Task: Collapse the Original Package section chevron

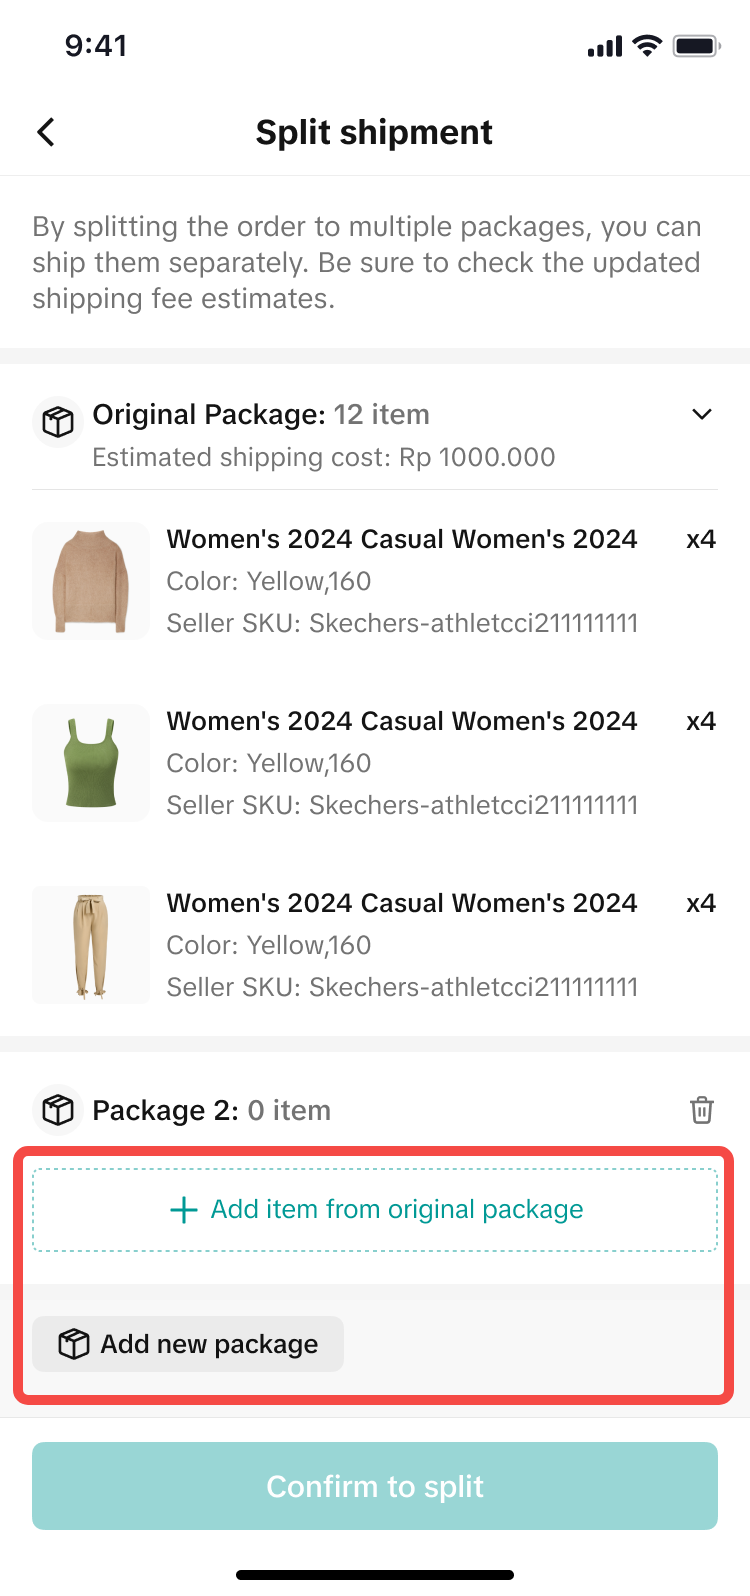Action: [702, 414]
